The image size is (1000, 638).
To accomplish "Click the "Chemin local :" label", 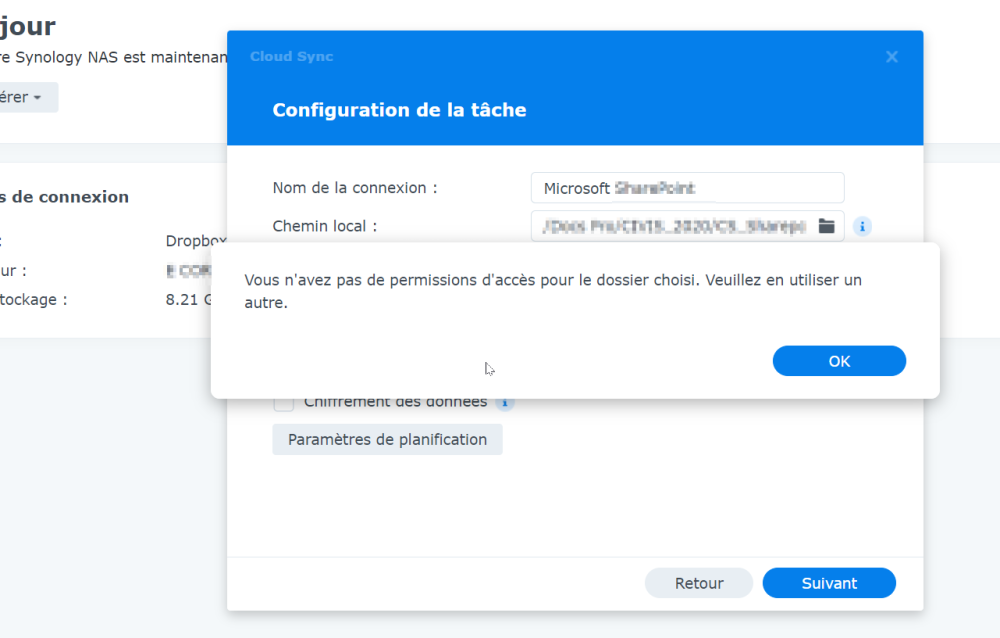I will (325, 226).
